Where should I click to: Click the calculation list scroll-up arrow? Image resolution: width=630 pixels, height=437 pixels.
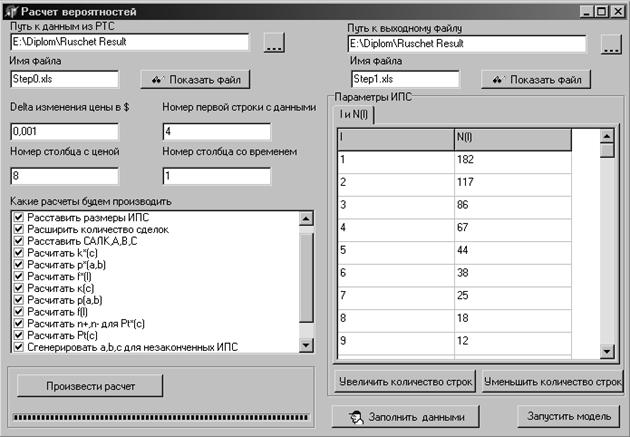306,219
